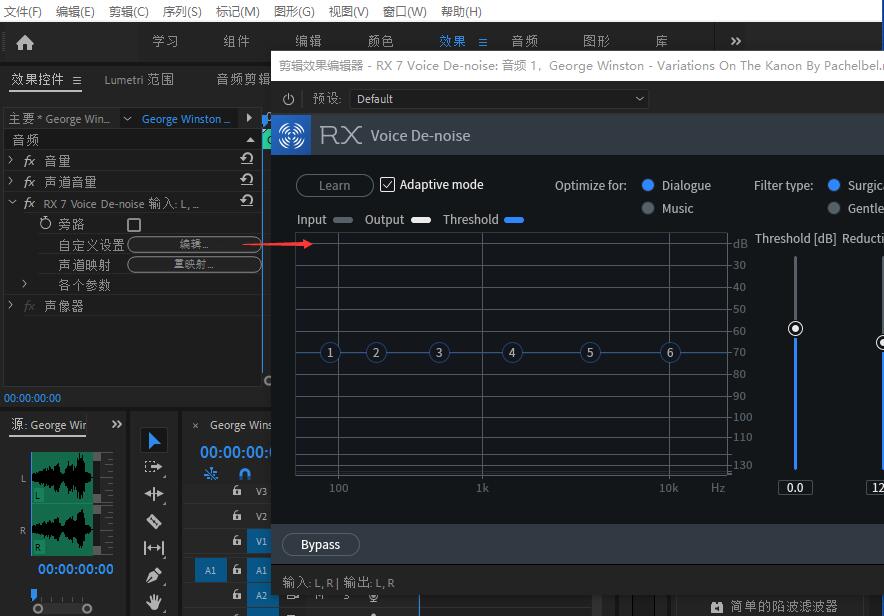Click the iZotope RX logo icon
This screenshot has width=884, height=616.
[291, 135]
